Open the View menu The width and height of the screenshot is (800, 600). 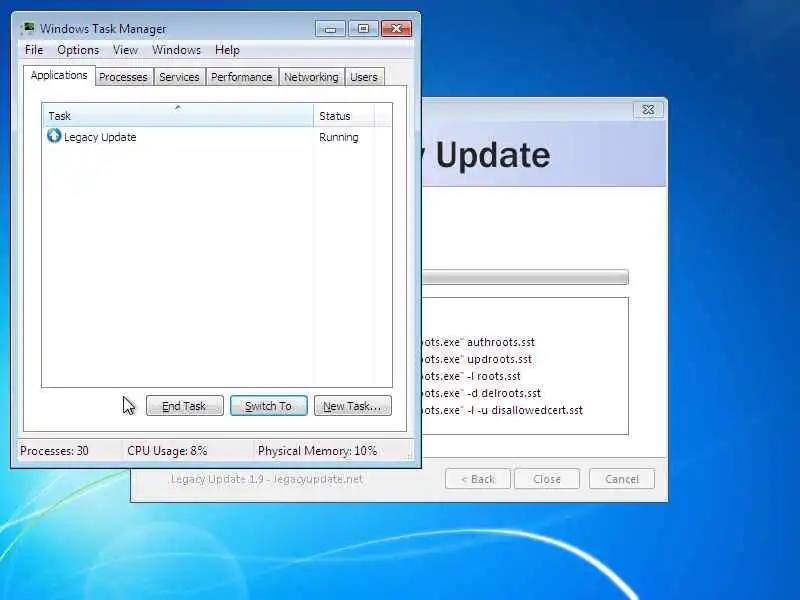point(125,50)
